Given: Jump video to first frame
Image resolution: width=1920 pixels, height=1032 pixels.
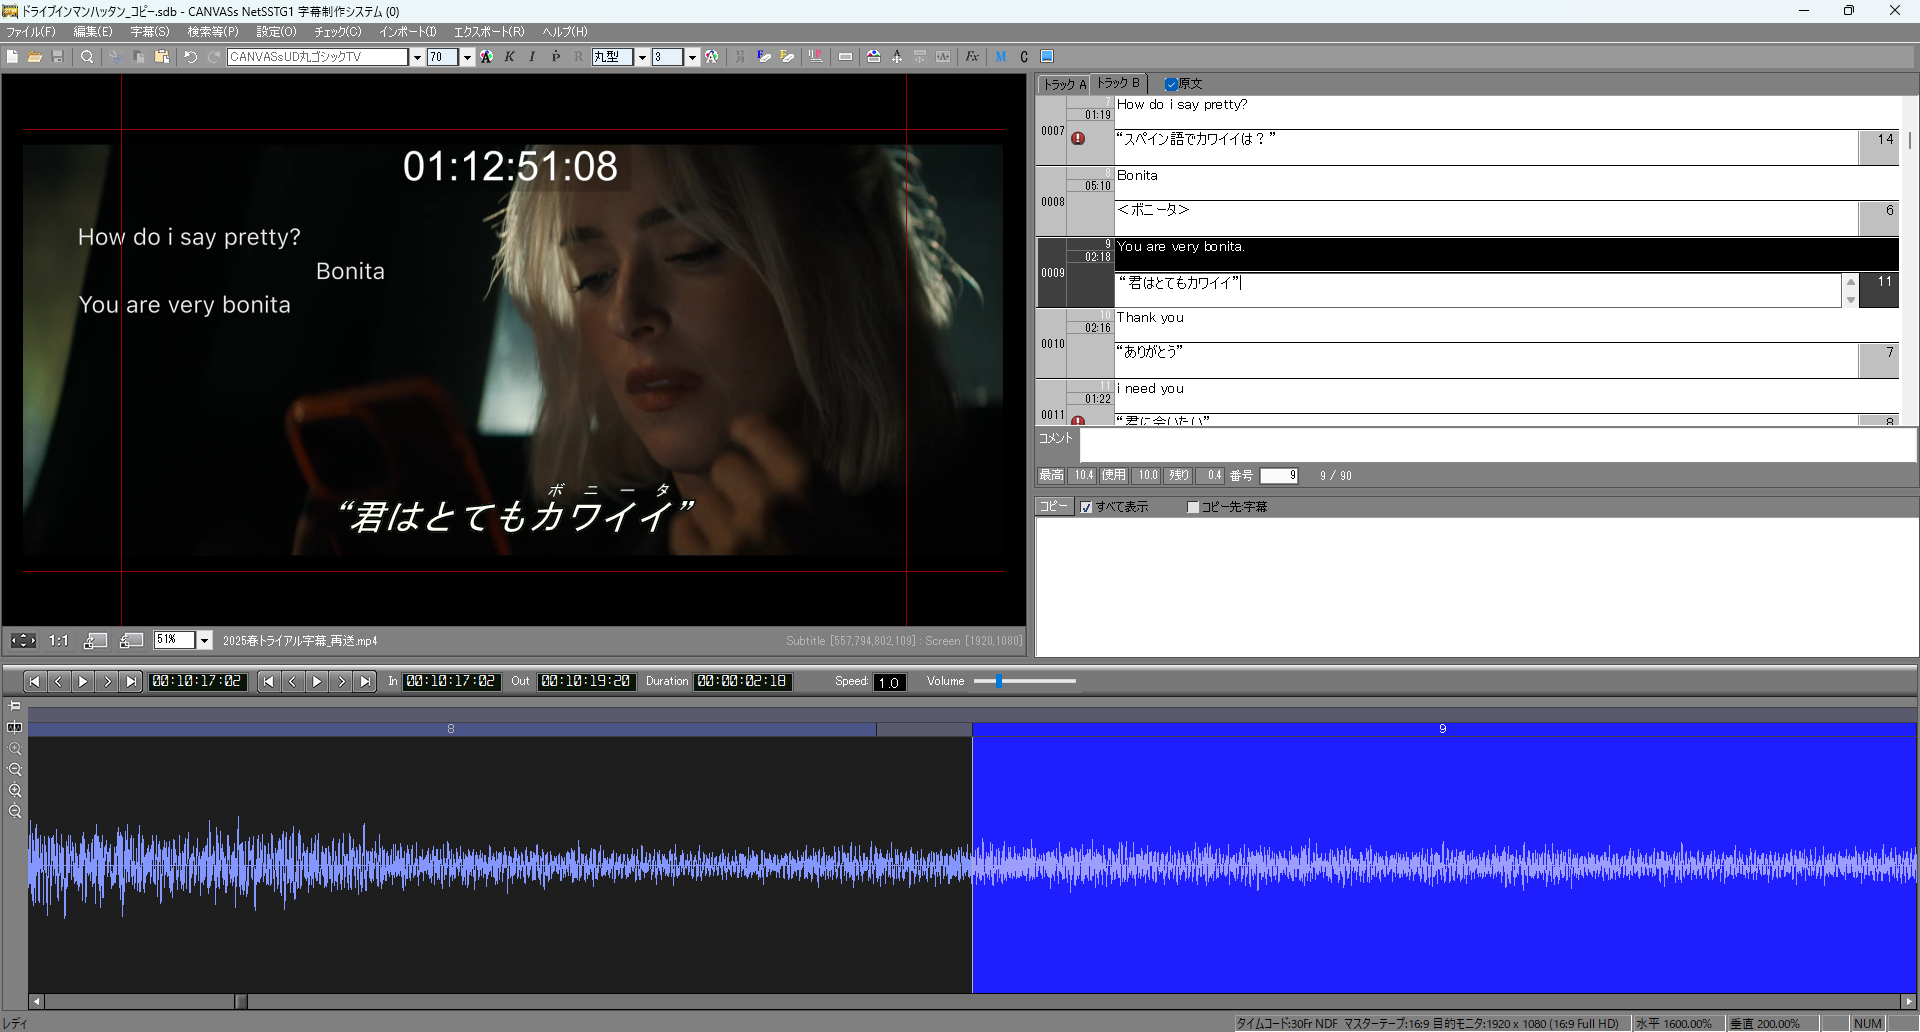Looking at the screenshot, I should 34,681.
